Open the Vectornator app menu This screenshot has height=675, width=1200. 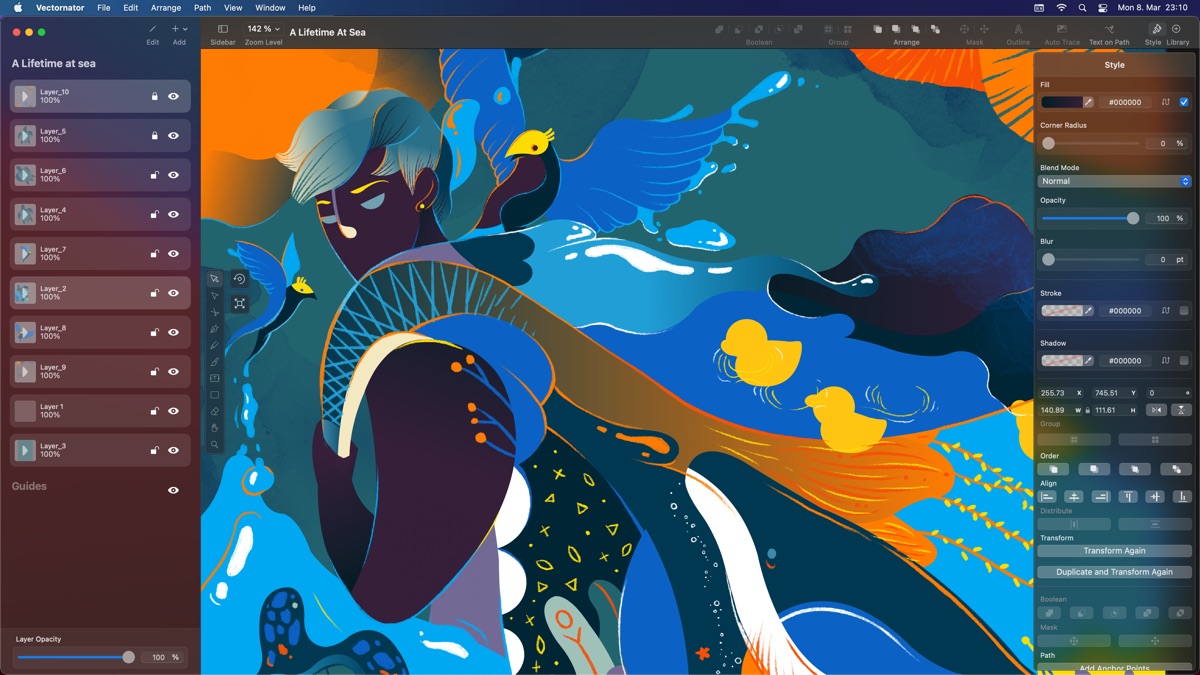[58, 7]
